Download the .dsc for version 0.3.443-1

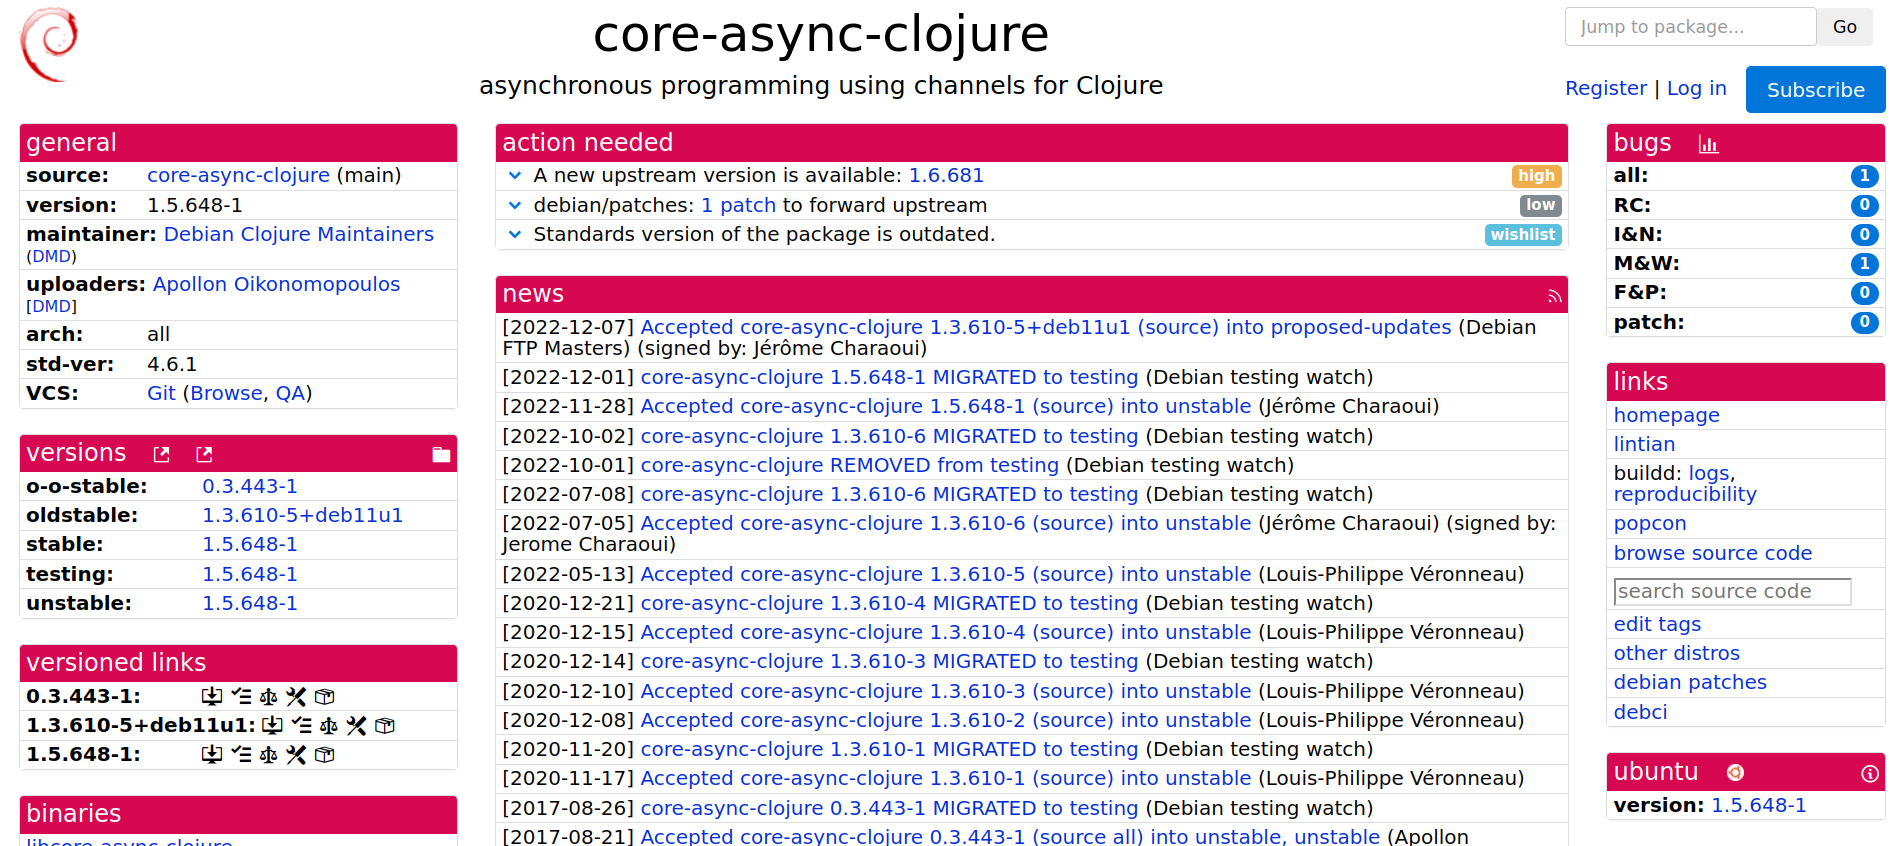[x=212, y=697]
